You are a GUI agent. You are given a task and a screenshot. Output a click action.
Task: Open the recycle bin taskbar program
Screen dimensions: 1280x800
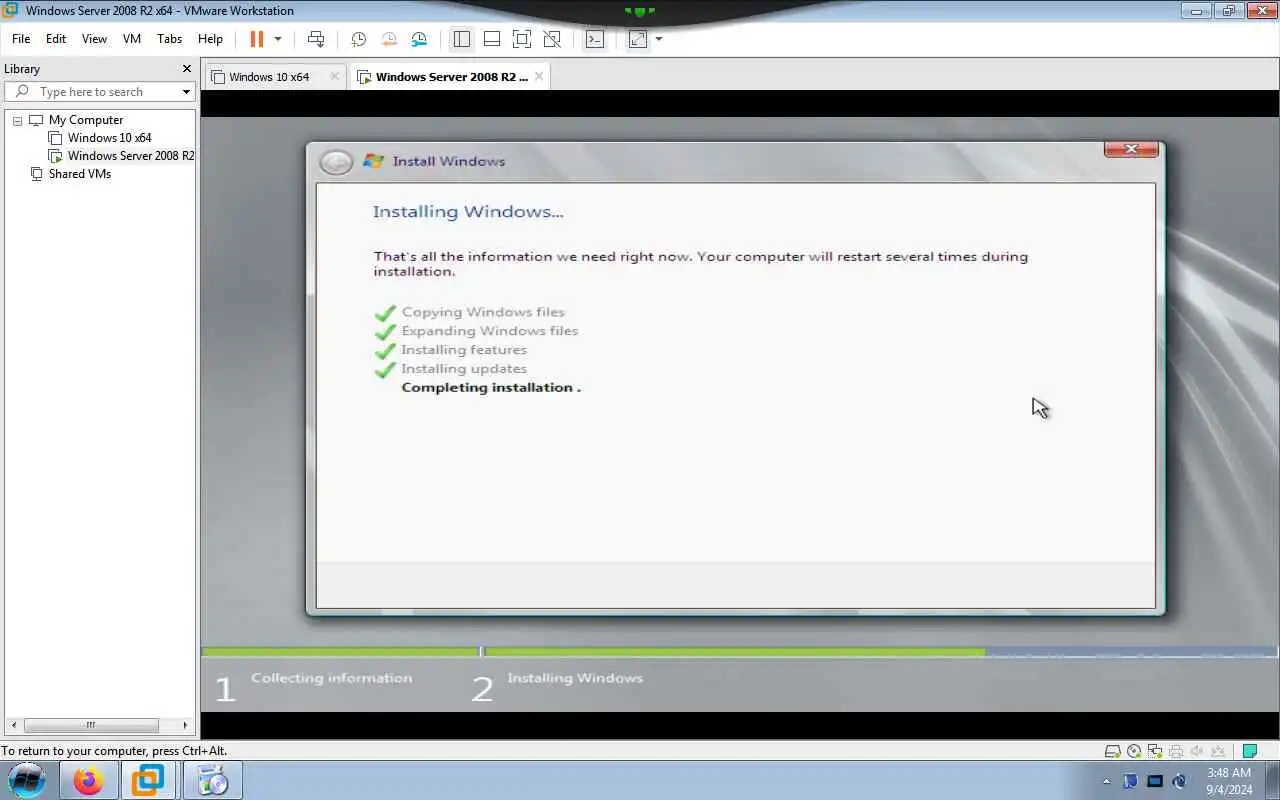point(212,780)
